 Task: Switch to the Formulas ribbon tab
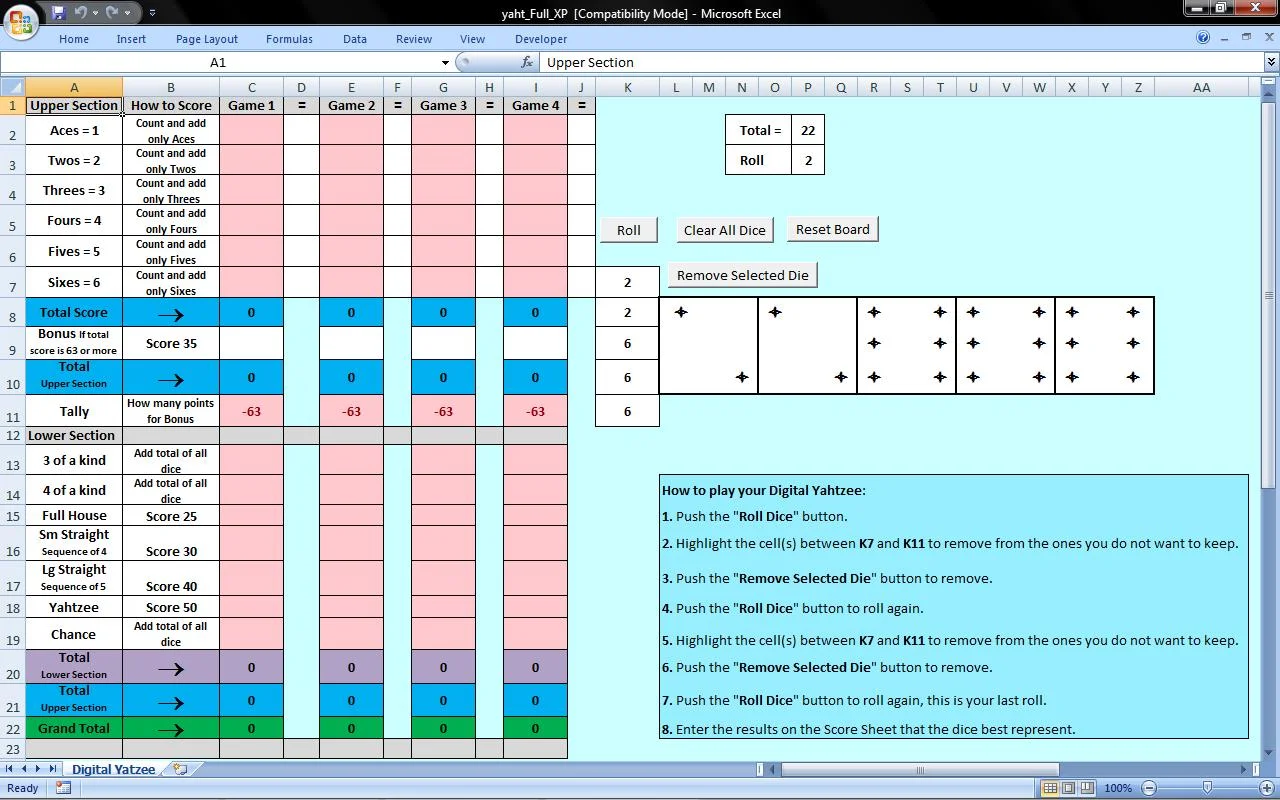coord(289,39)
